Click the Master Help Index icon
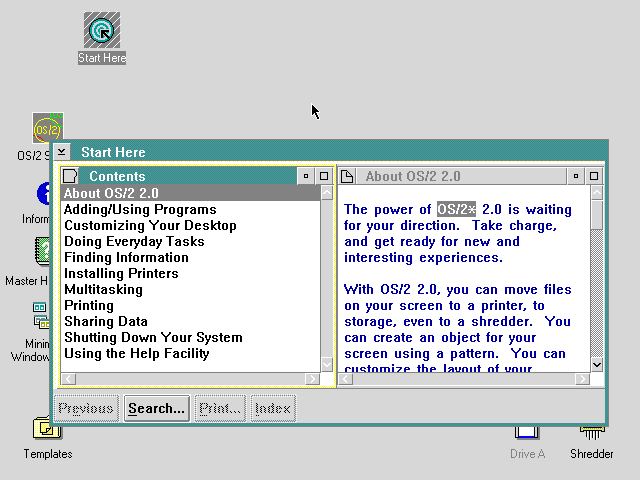 click(43, 250)
